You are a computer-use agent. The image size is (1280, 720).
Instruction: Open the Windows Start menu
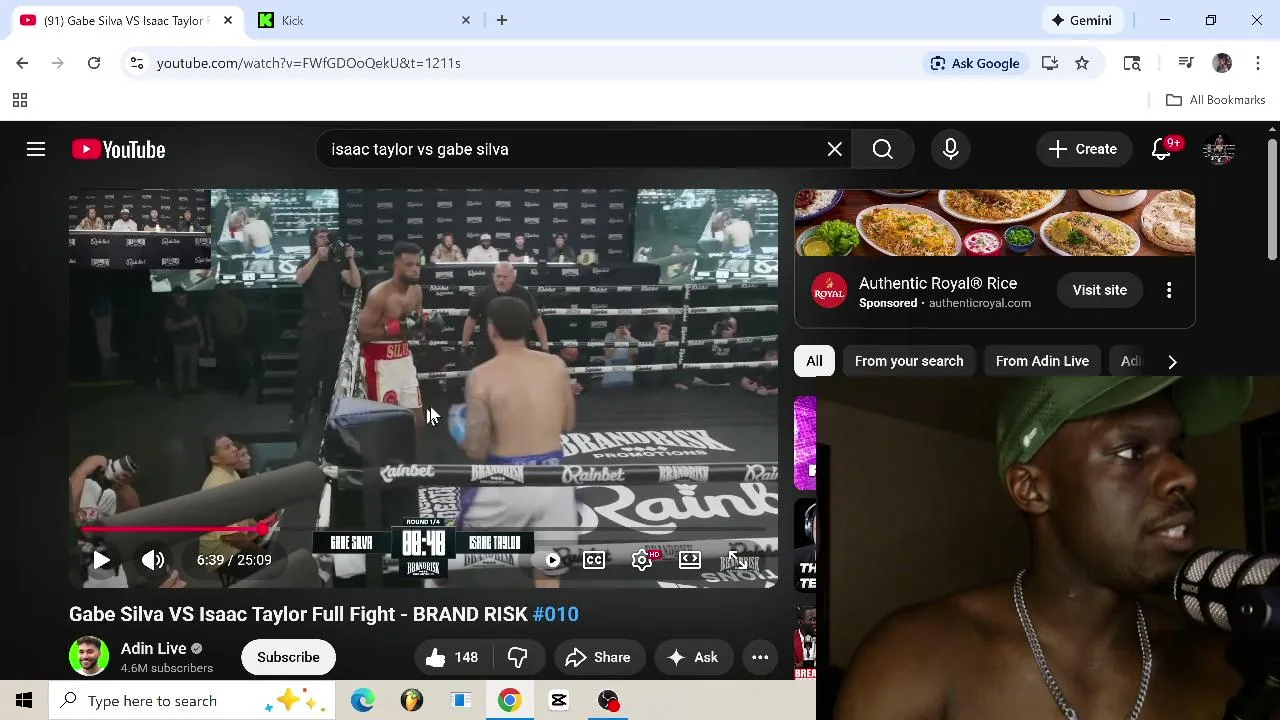pyautogui.click(x=24, y=700)
